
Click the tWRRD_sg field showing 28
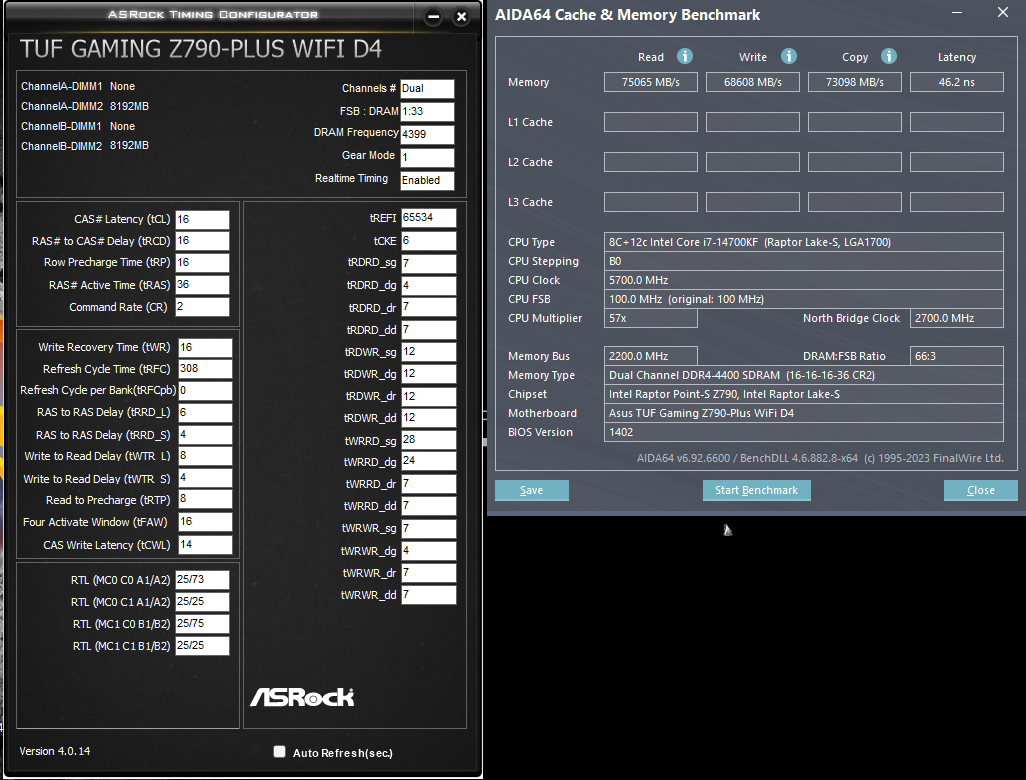429,440
